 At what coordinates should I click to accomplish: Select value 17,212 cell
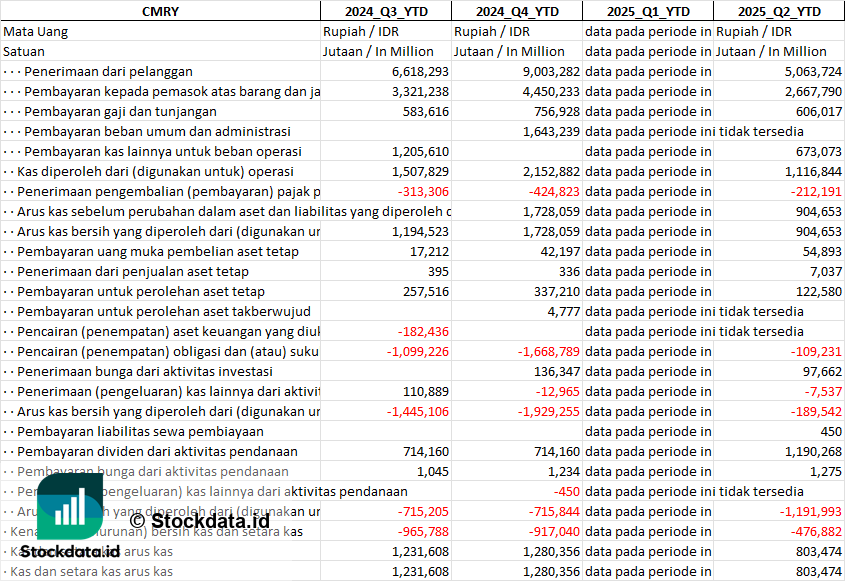[386, 252]
